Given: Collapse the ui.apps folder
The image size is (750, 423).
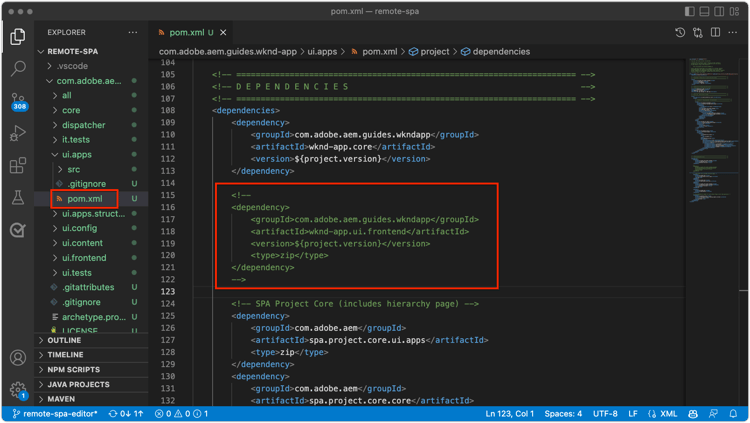Looking at the screenshot, I should (76, 154).
